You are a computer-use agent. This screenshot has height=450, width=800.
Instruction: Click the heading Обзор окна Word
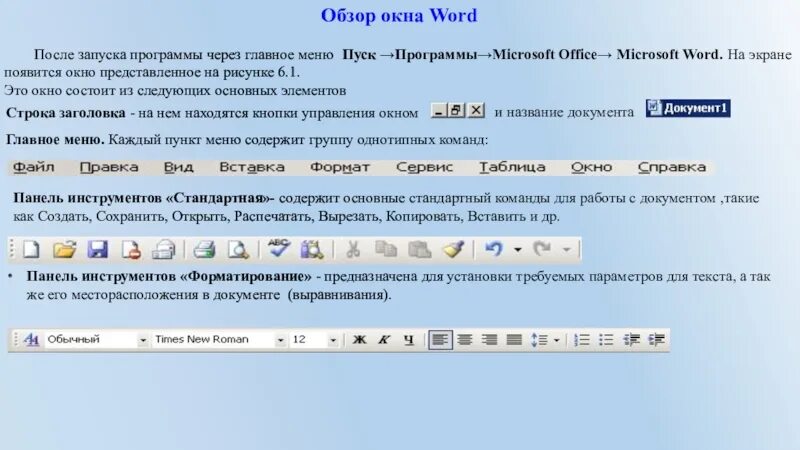coord(399,15)
